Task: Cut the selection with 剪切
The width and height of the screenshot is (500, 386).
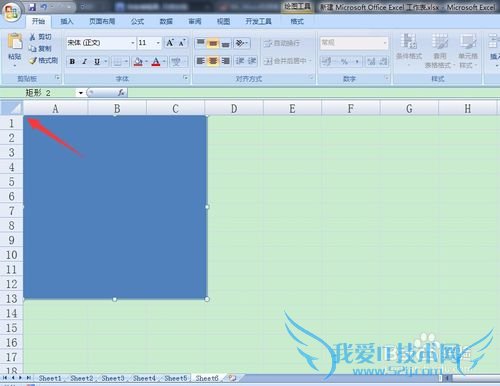Action: tap(41, 37)
